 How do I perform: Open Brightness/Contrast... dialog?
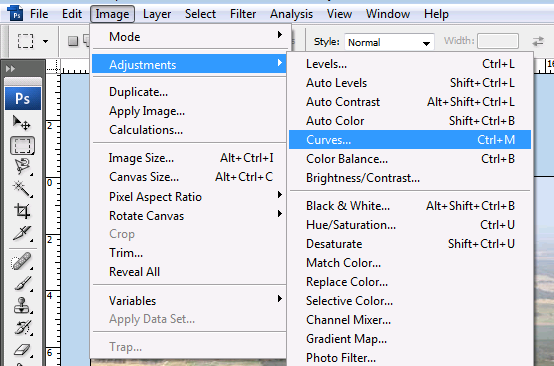coord(410,178)
